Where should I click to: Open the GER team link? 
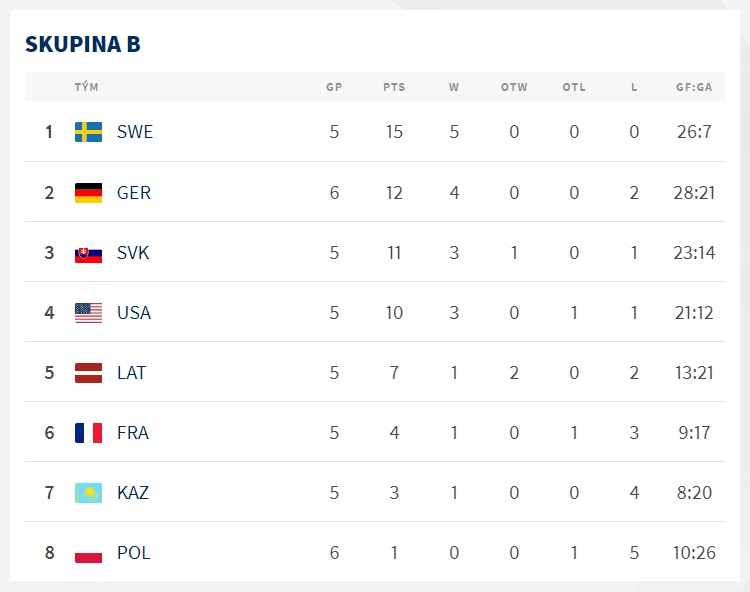click(134, 193)
